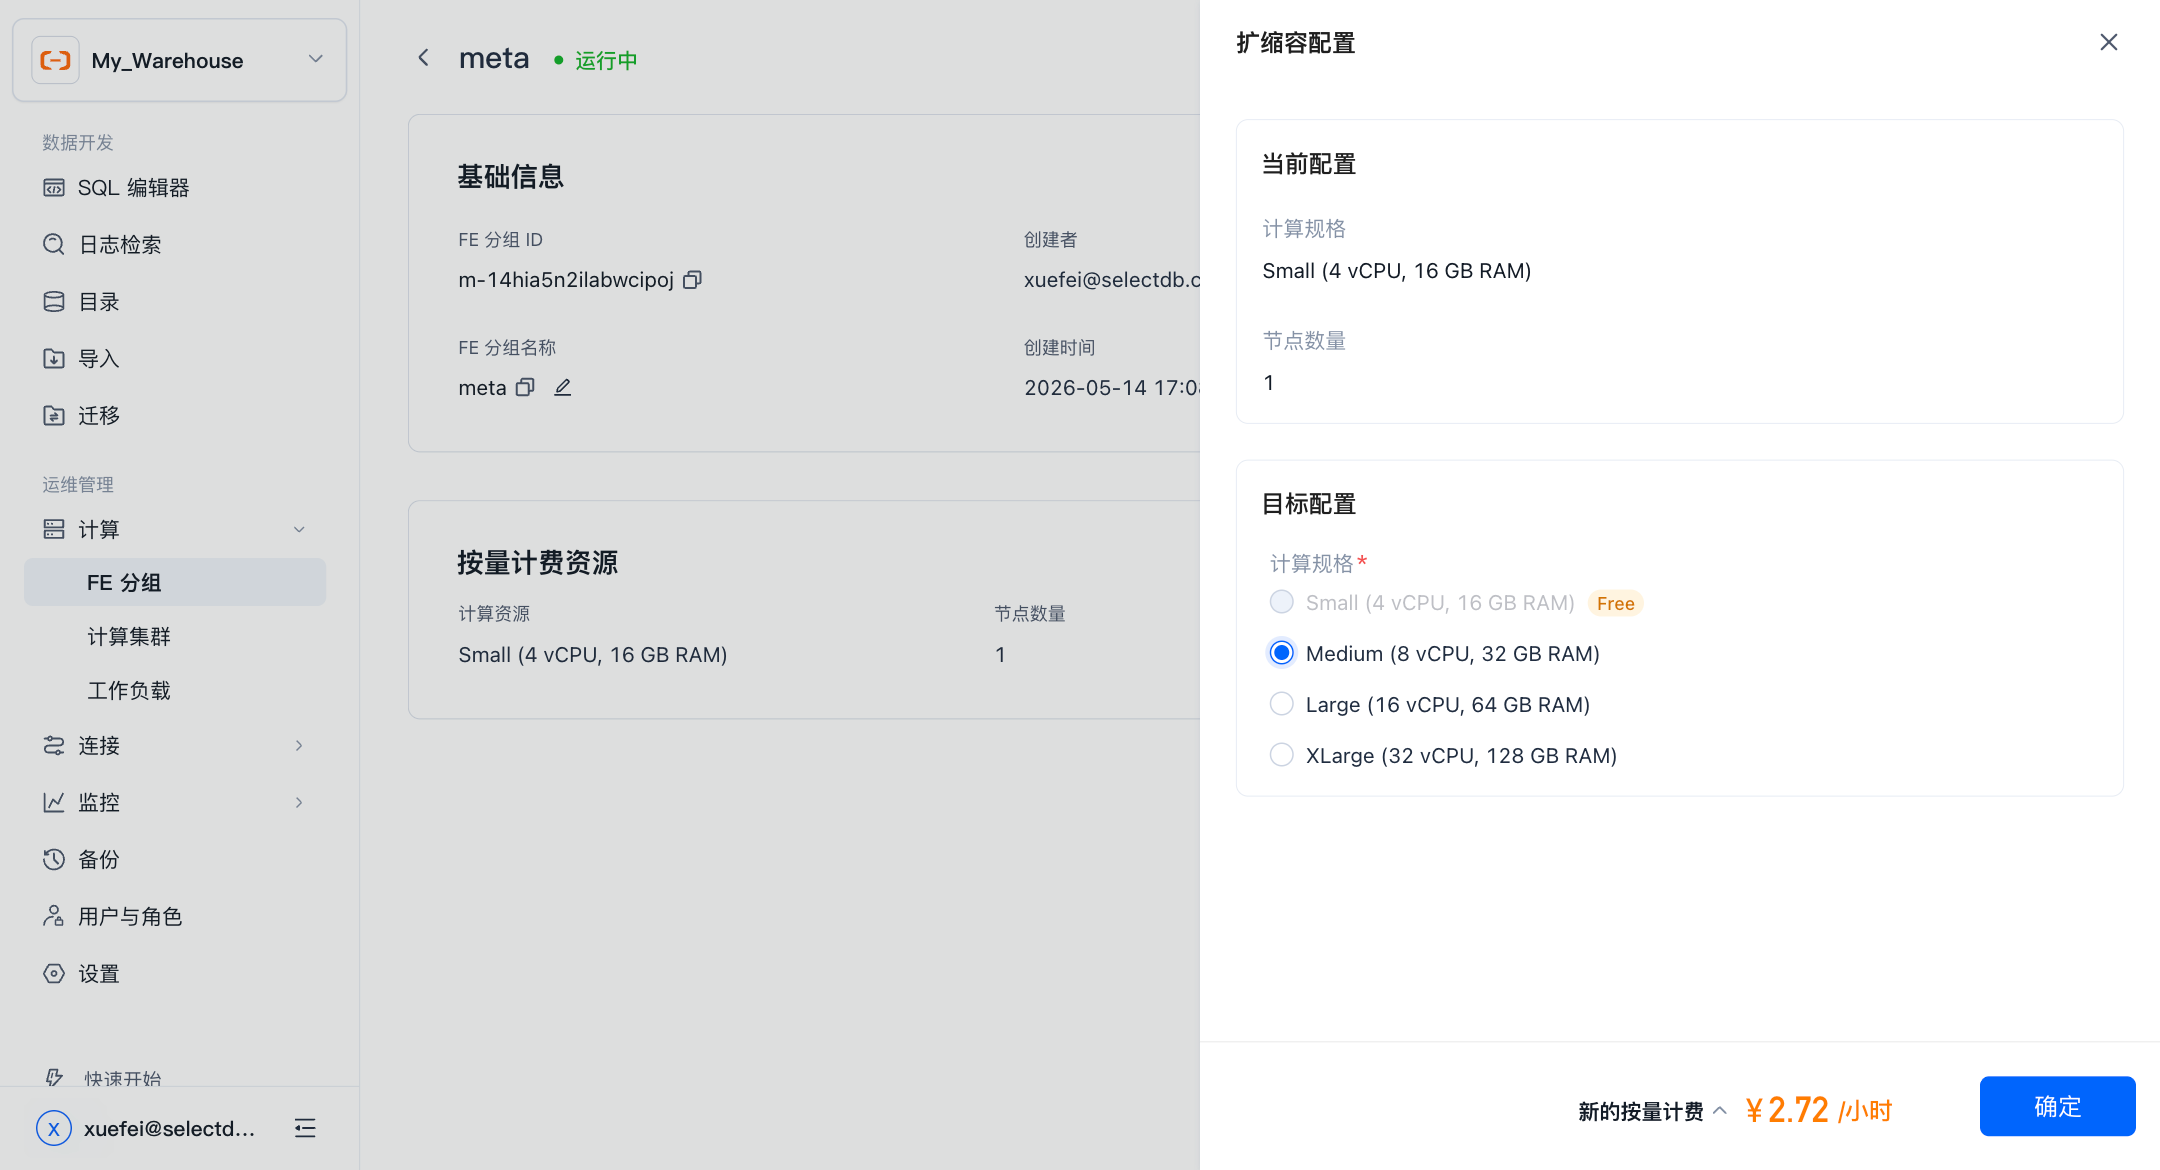Click the 计算 compute icon

point(54,529)
